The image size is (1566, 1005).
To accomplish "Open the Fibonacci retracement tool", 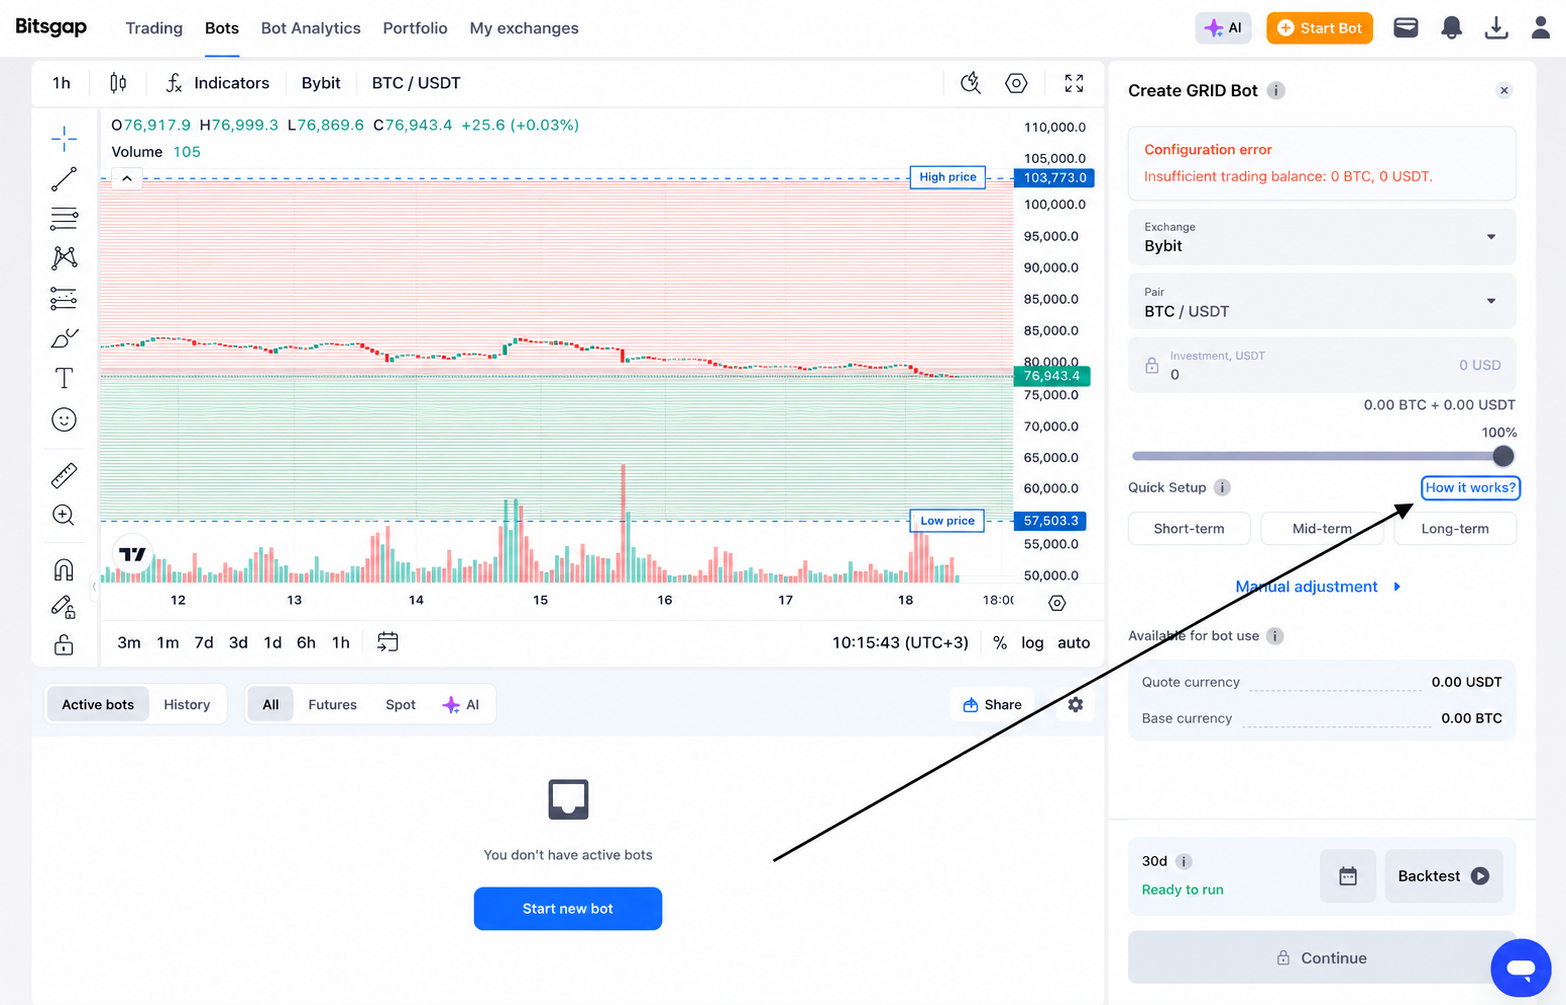I will coord(64,219).
